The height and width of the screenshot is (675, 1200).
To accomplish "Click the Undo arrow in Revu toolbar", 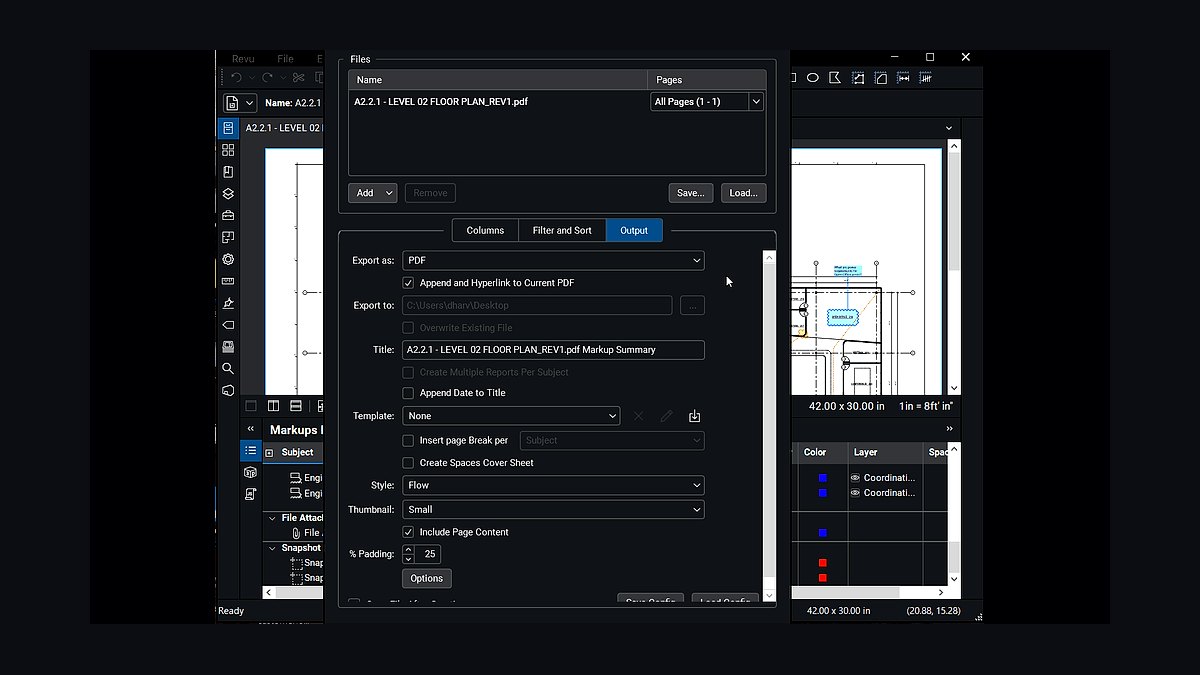I will pos(236,77).
